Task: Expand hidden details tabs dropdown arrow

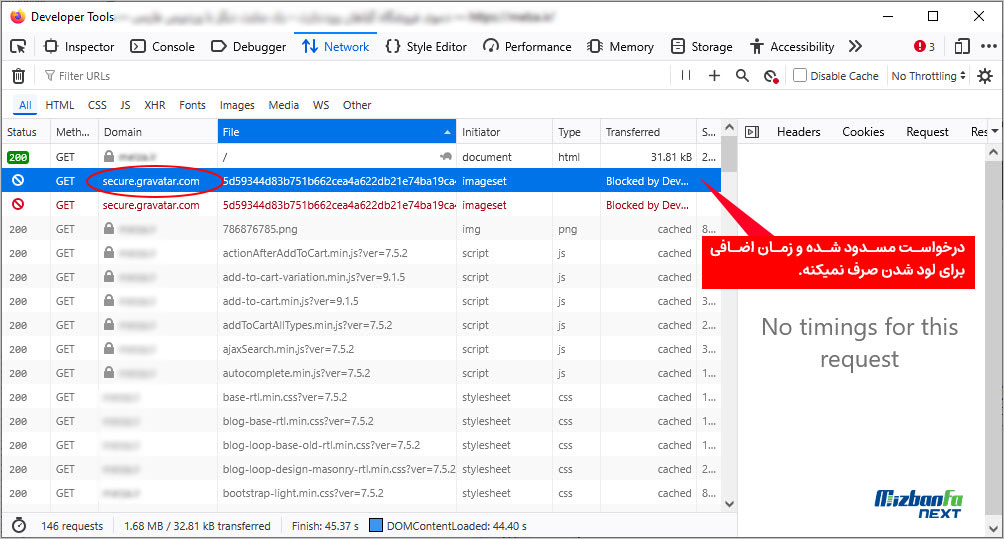Action: coord(995,132)
